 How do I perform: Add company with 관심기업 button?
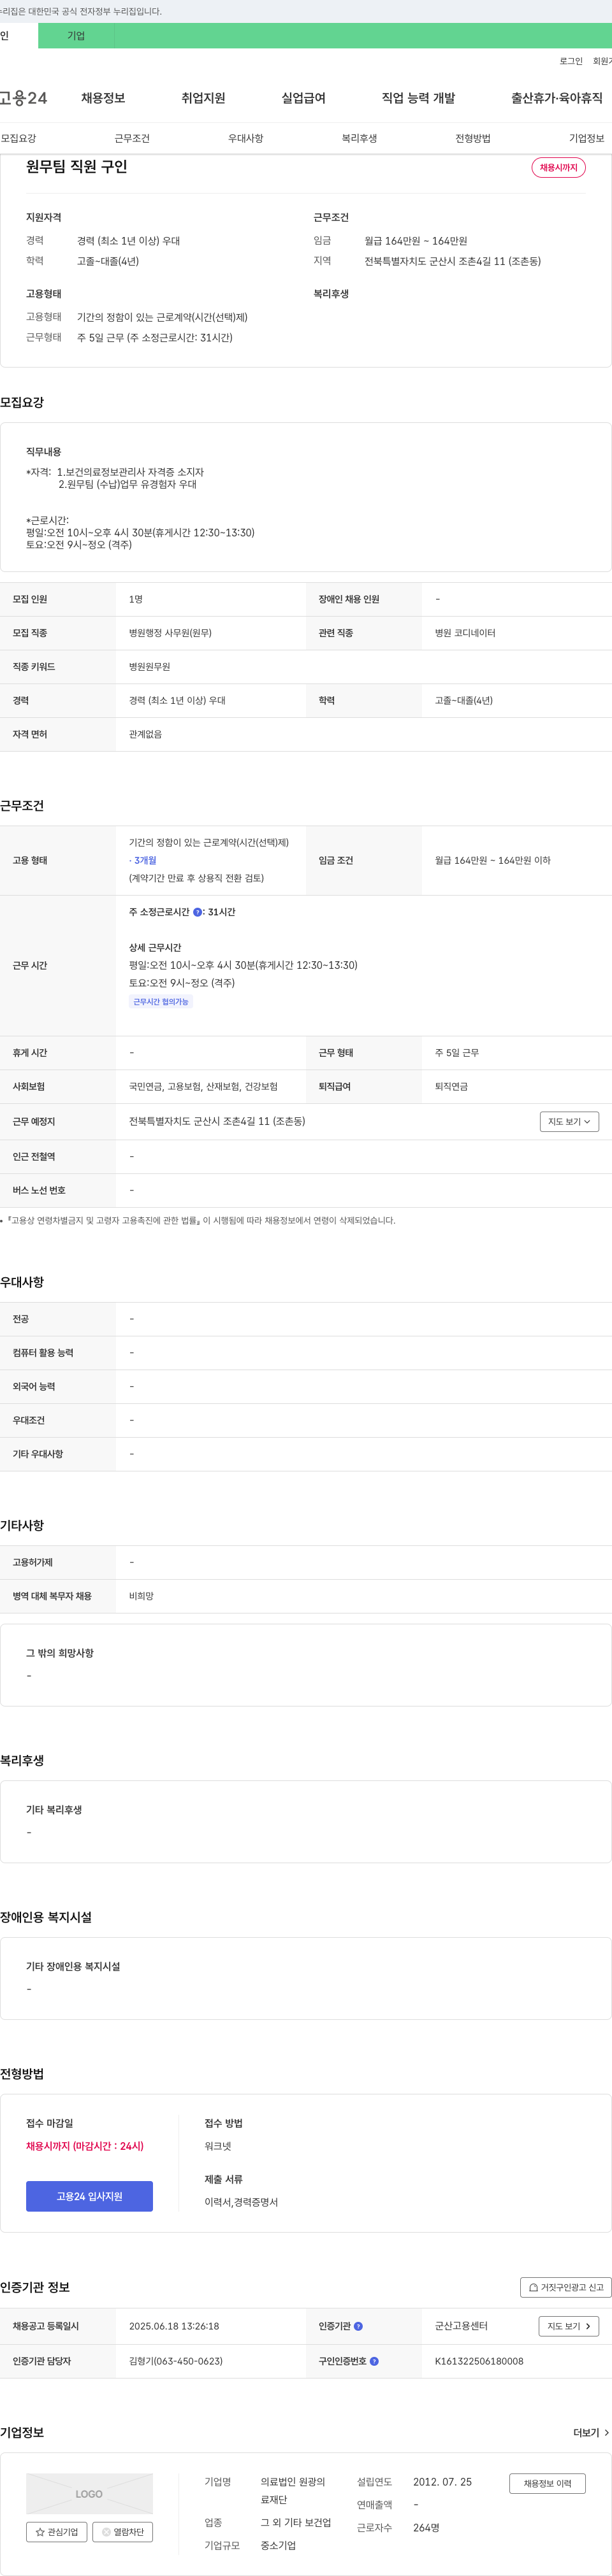coord(57,2532)
